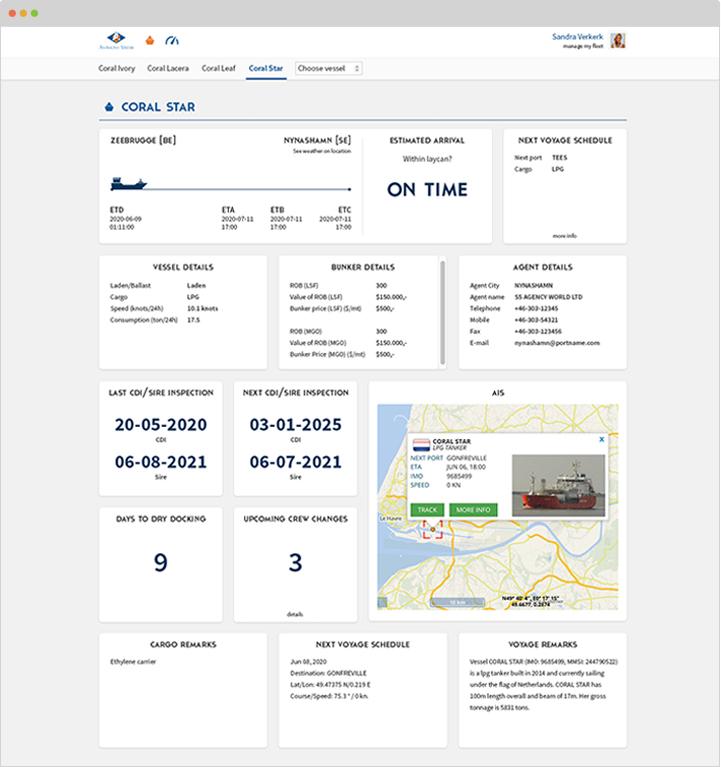The image size is (721, 767).
Task: Click the Bunker Details scrollbar
Action: click(442, 313)
